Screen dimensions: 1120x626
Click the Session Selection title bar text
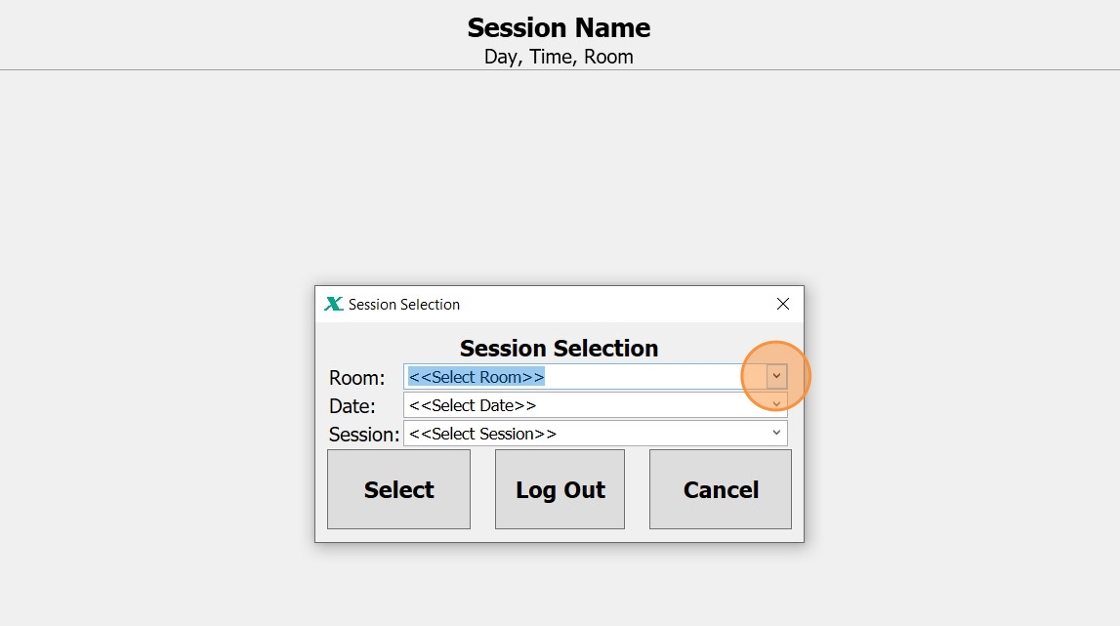click(404, 304)
